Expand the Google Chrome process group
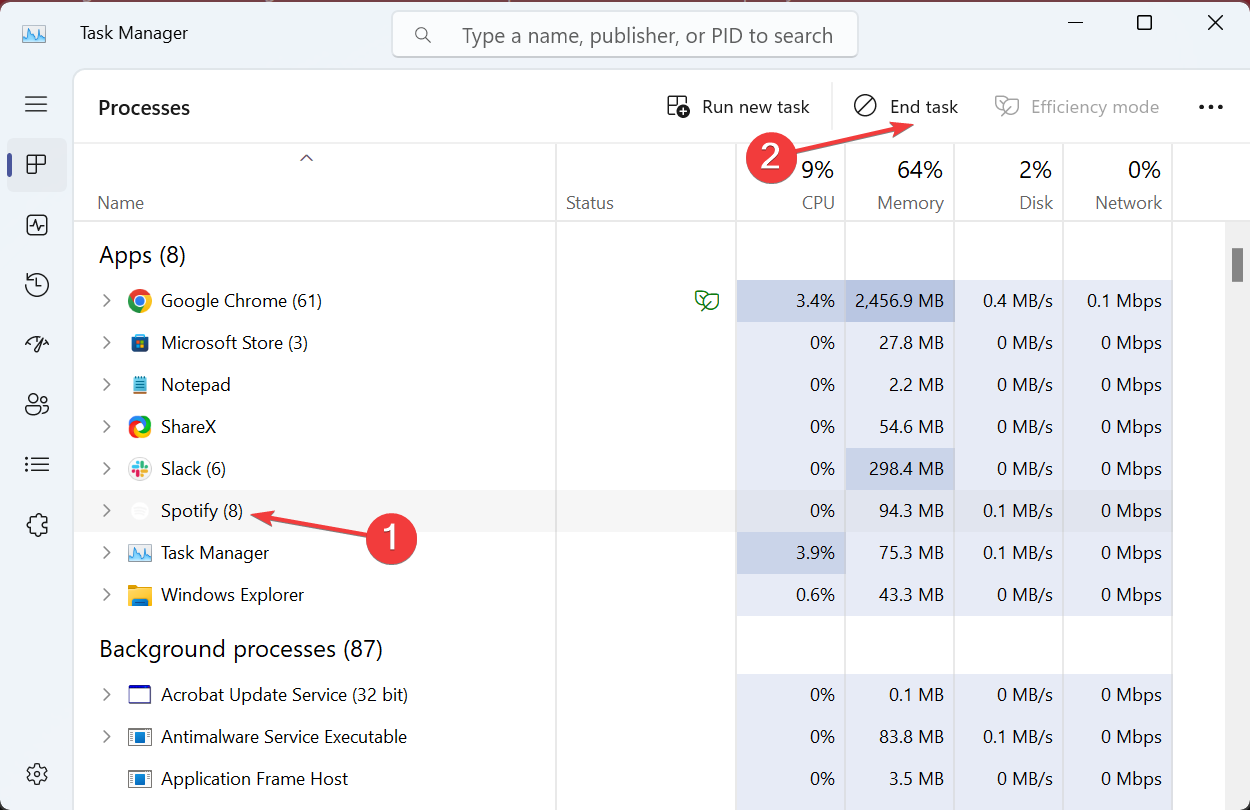Viewport: 1250px width, 810px height. coord(107,301)
